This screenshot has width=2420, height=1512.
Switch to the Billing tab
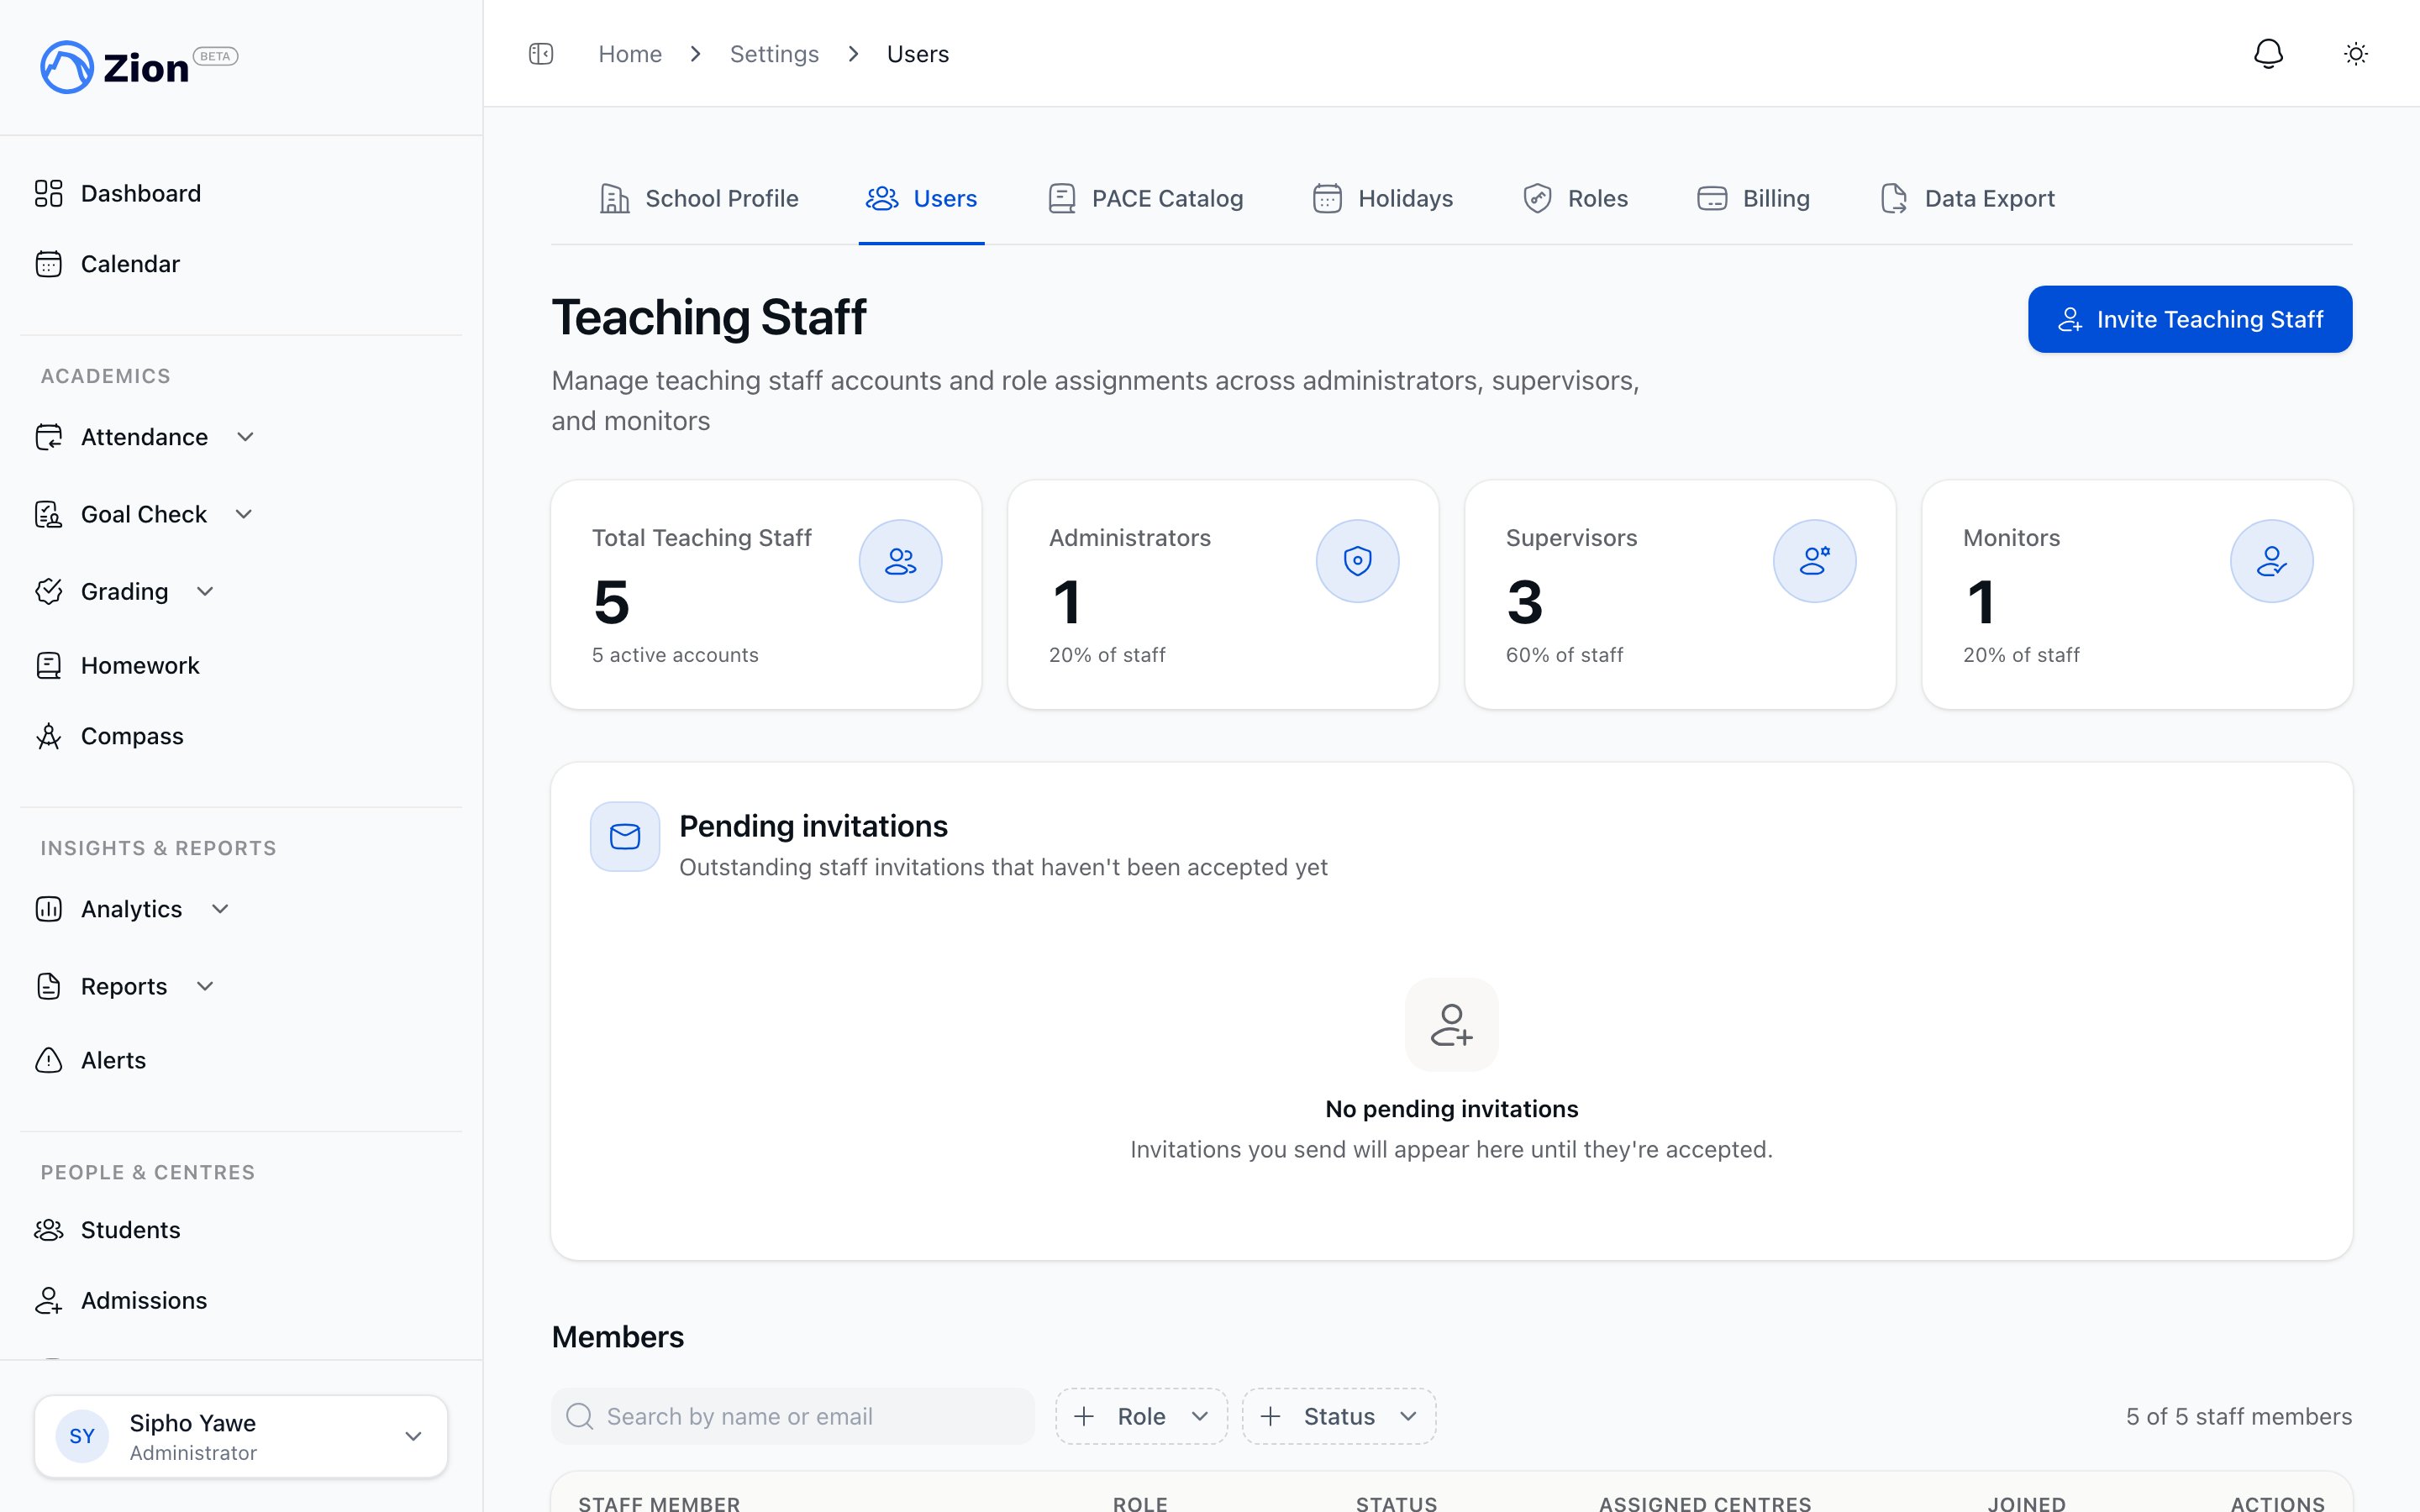1753,198
